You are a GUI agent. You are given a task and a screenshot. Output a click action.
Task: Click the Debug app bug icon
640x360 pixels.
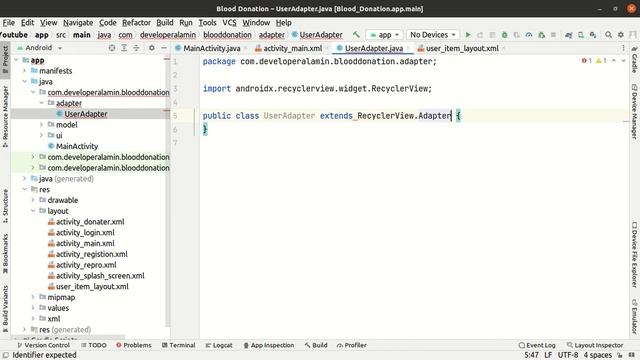(504, 35)
